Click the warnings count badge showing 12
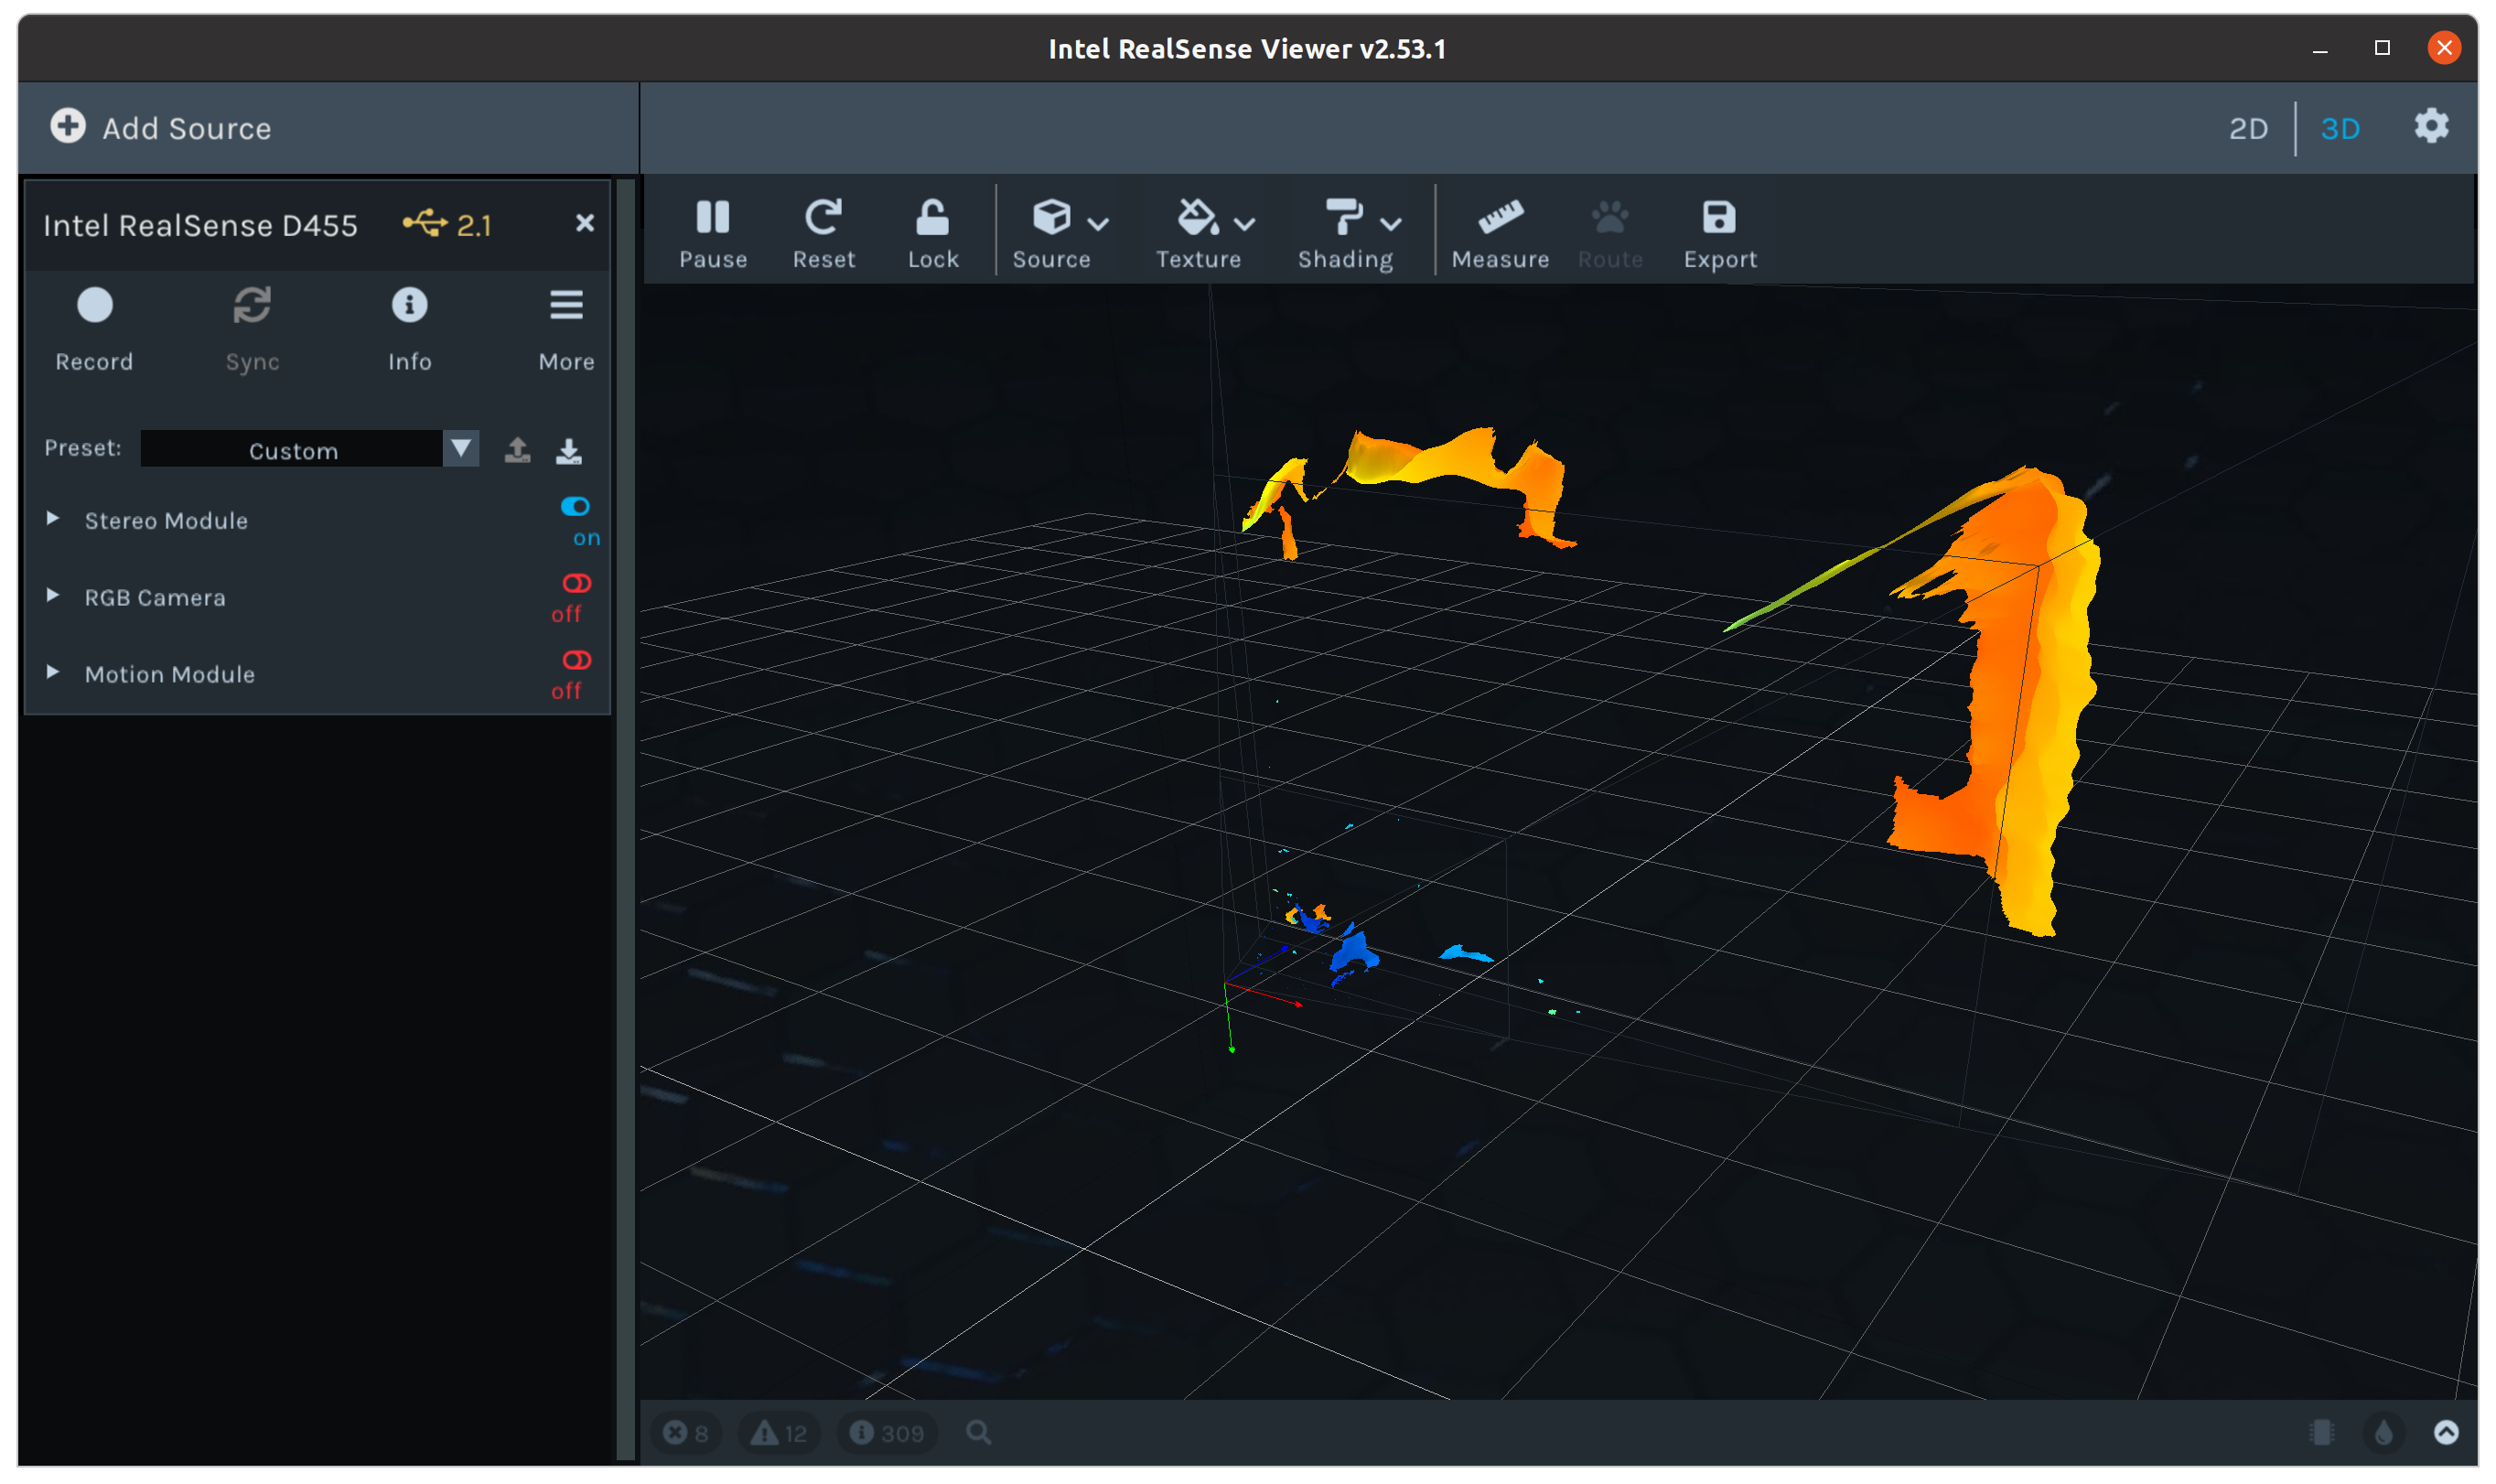The height and width of the screenshot is (1484, 2496). point(779,1433)
